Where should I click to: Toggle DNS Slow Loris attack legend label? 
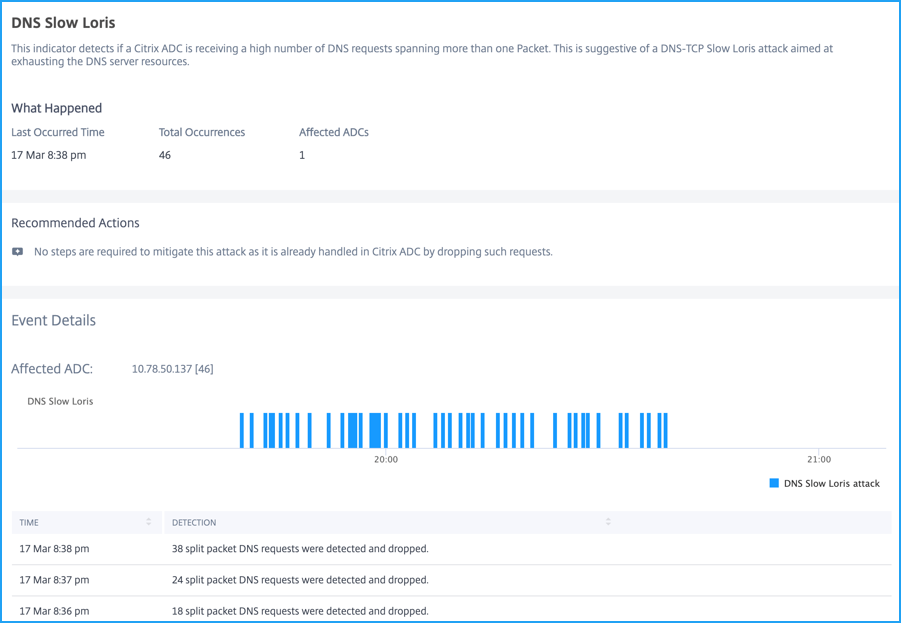click(831, 484)
